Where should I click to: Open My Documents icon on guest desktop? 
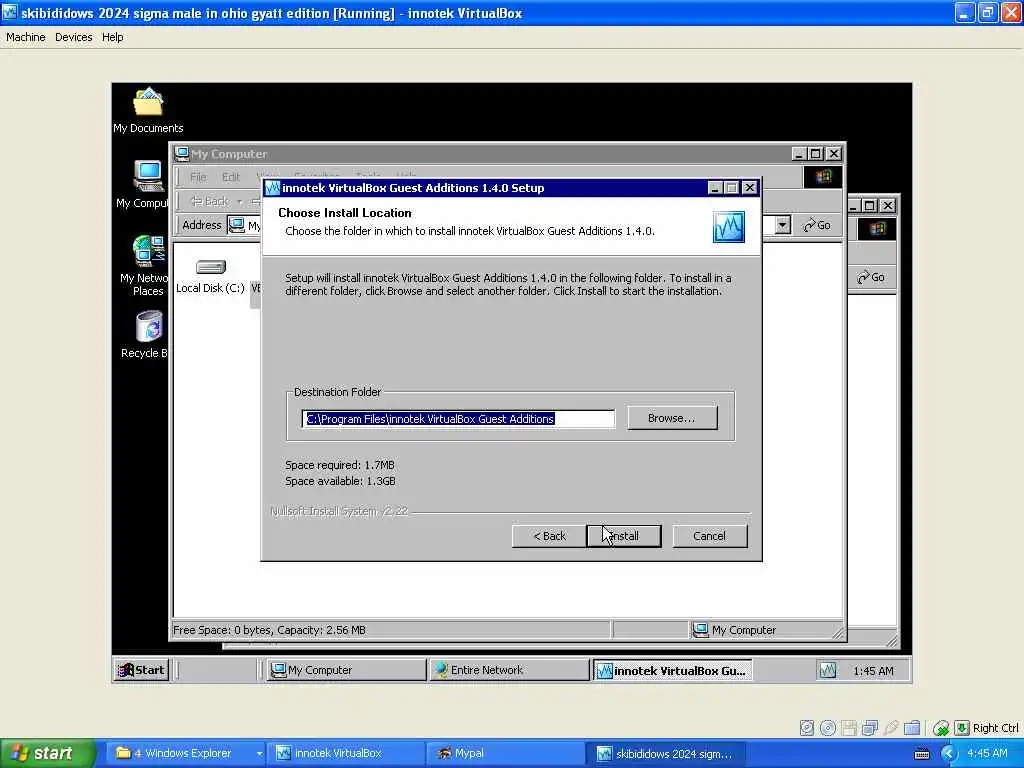click(x=148, y=111)
